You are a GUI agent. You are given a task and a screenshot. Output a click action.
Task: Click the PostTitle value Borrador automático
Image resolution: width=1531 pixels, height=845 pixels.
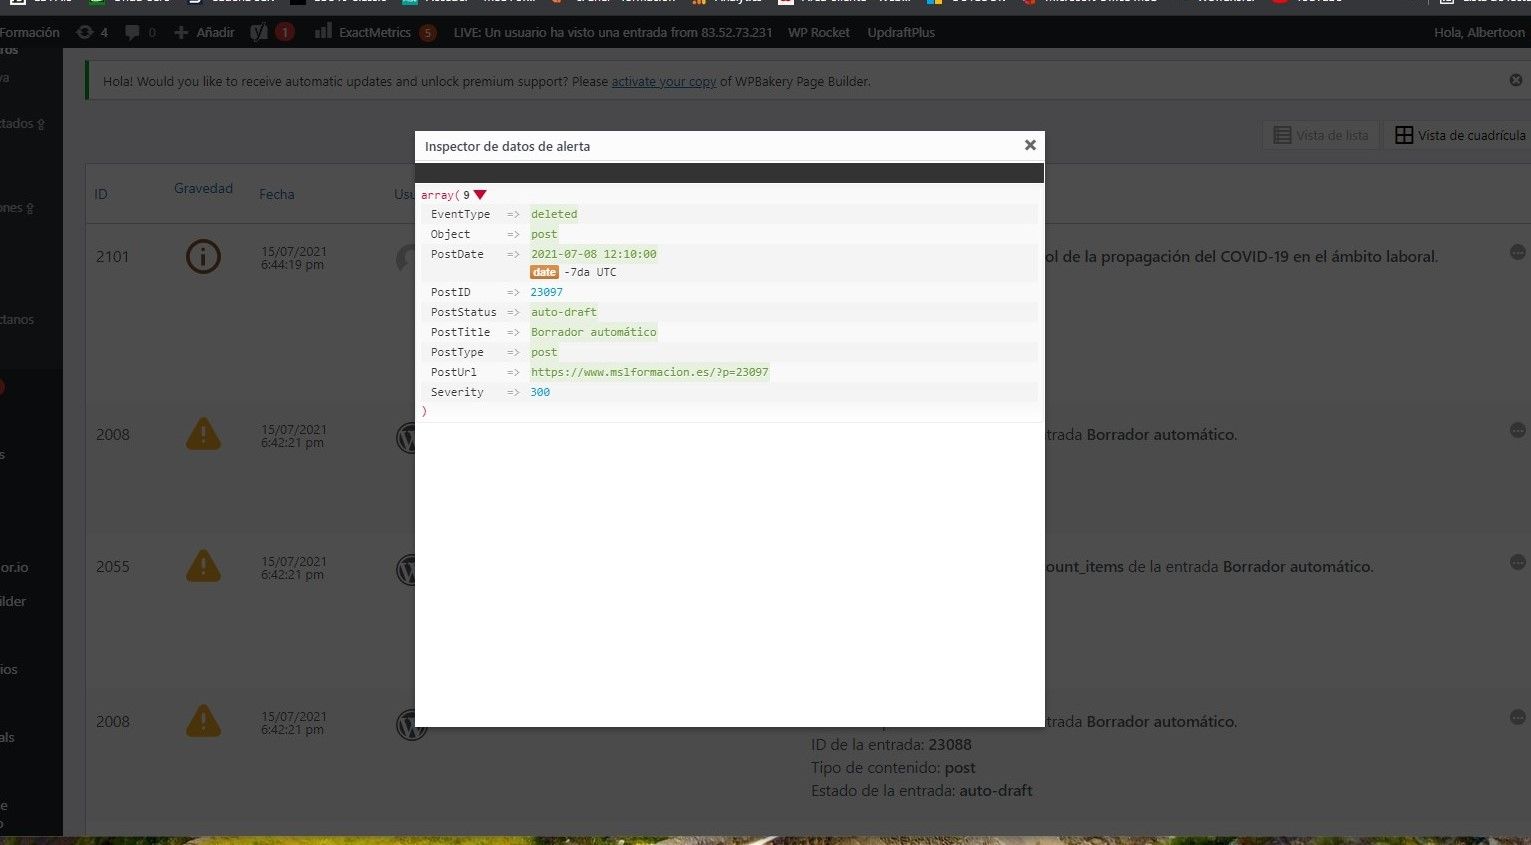pos(593,332)
